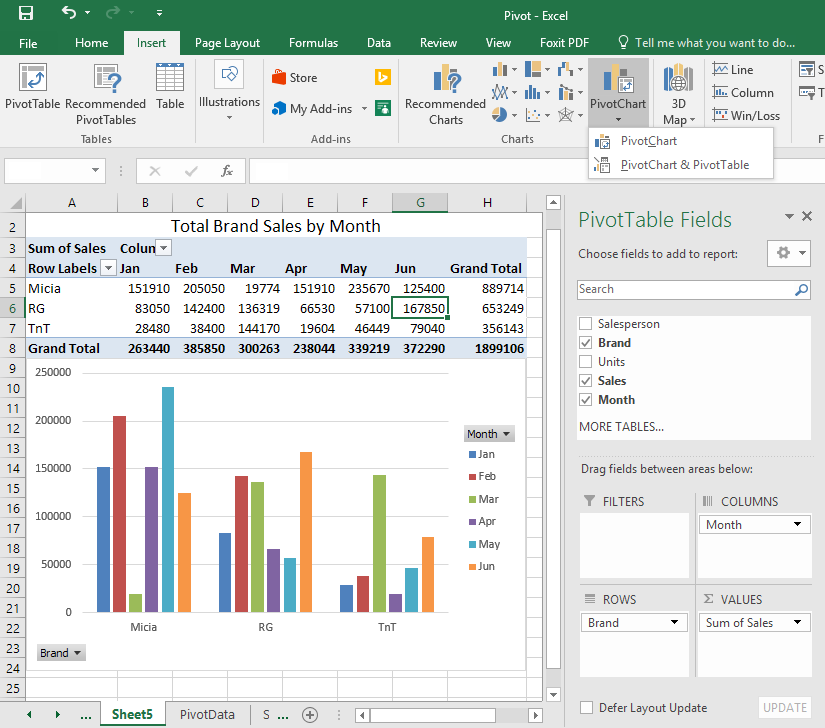Click the Search fields input box
The width and height of the screenshot is (825, 728).
[693, 289]
